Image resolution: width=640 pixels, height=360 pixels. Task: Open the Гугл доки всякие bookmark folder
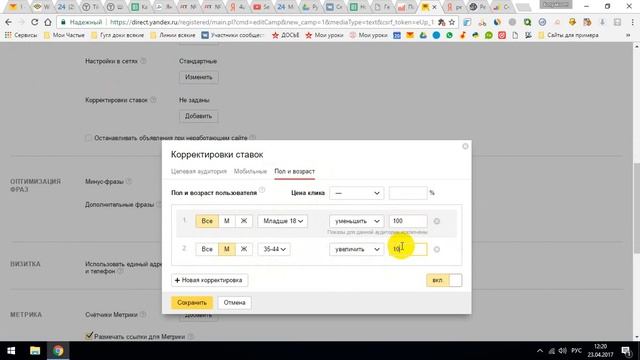coord(118,36)
